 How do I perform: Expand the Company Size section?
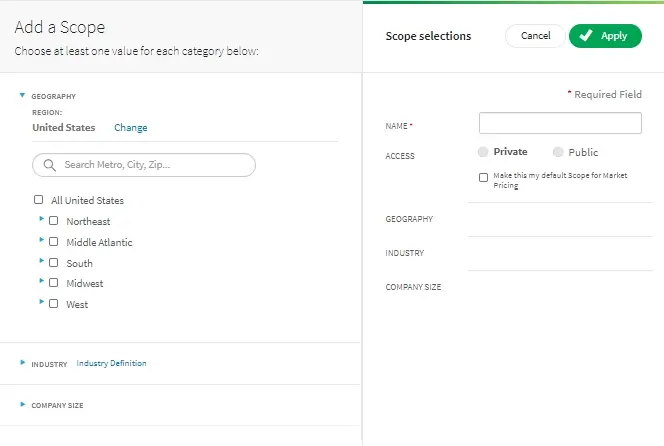tap(22, 405)
